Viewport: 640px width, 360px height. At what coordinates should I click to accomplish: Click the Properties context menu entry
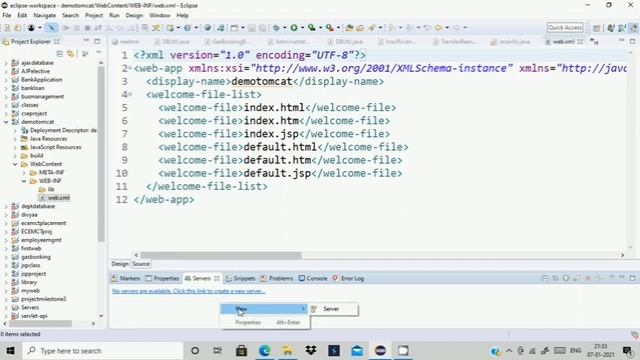click(x=265, y=322)
